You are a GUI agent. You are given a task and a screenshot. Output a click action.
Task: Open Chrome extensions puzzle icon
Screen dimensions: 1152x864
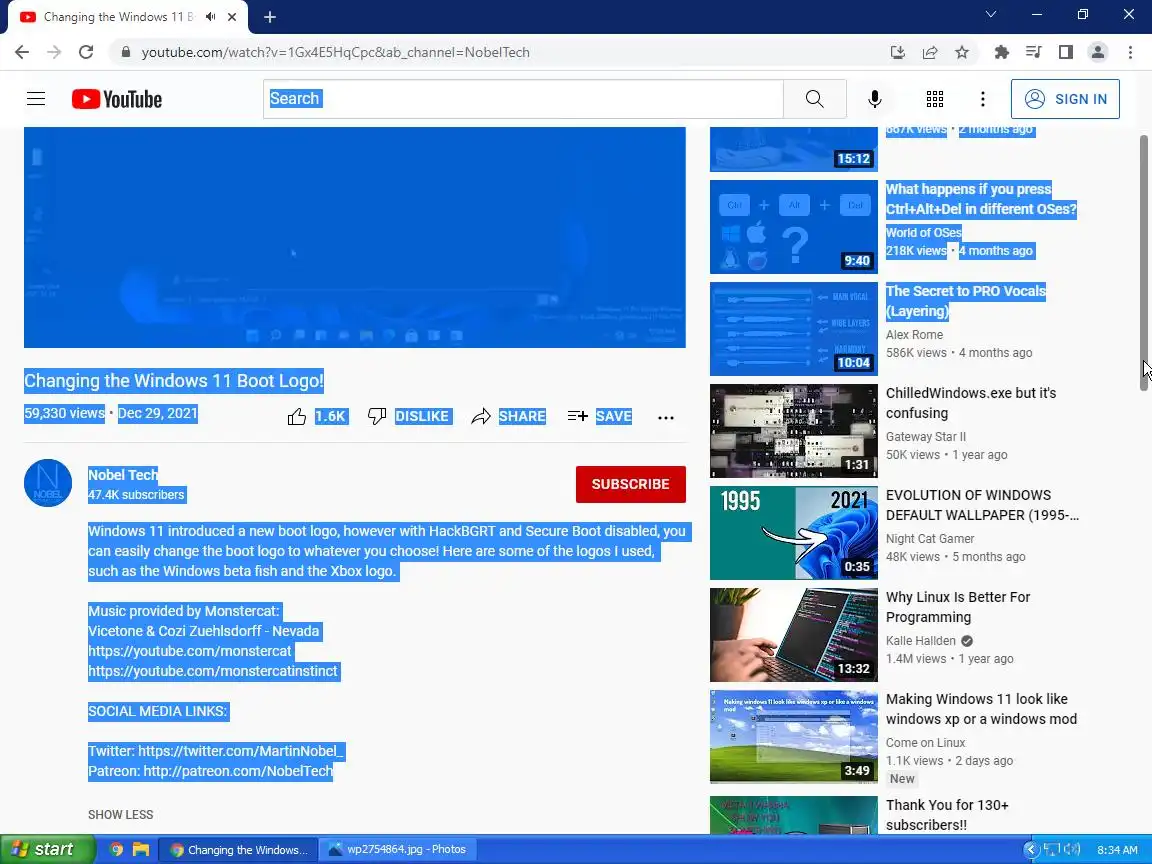[1001, 52]
